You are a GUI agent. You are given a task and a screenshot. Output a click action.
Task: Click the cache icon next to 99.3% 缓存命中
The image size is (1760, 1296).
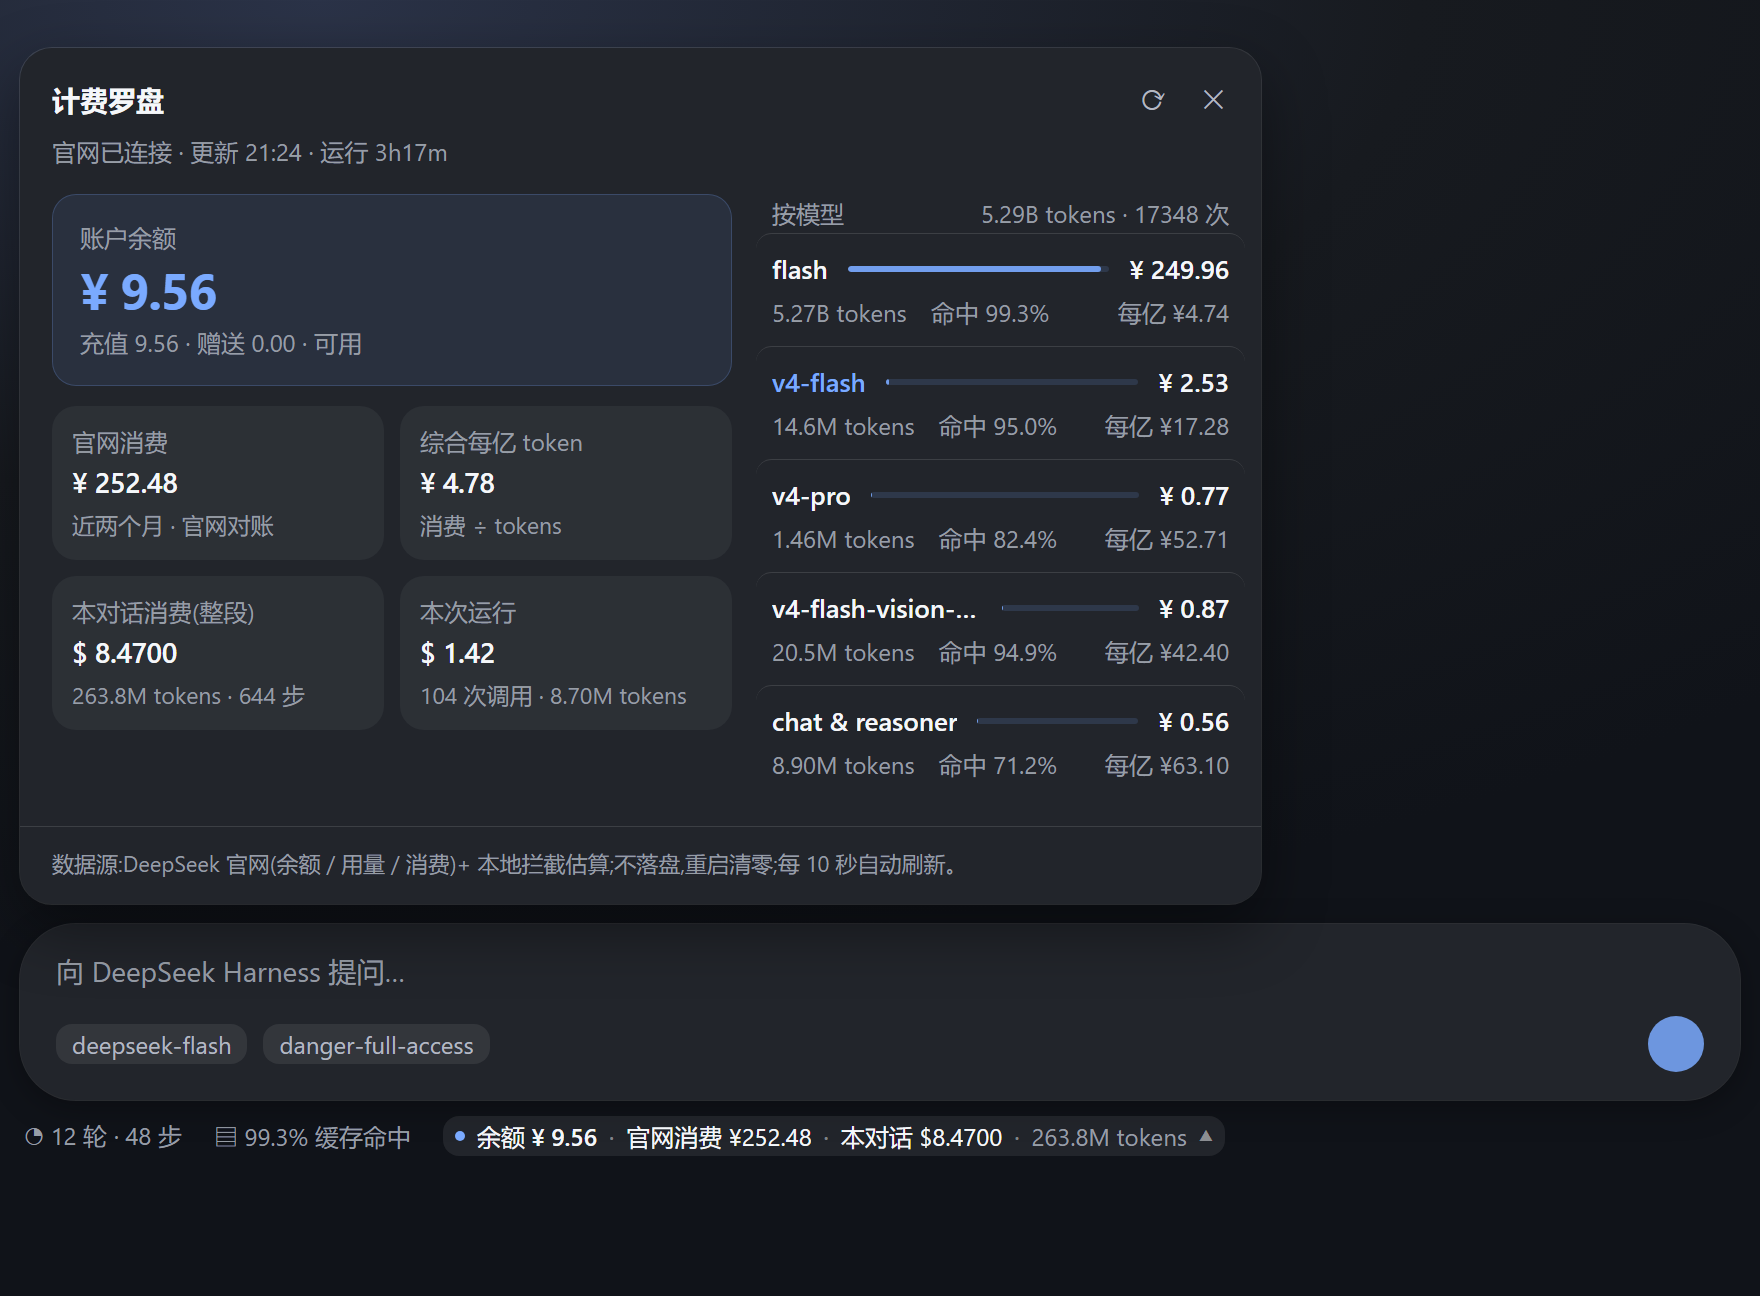tap(226, 1137)
